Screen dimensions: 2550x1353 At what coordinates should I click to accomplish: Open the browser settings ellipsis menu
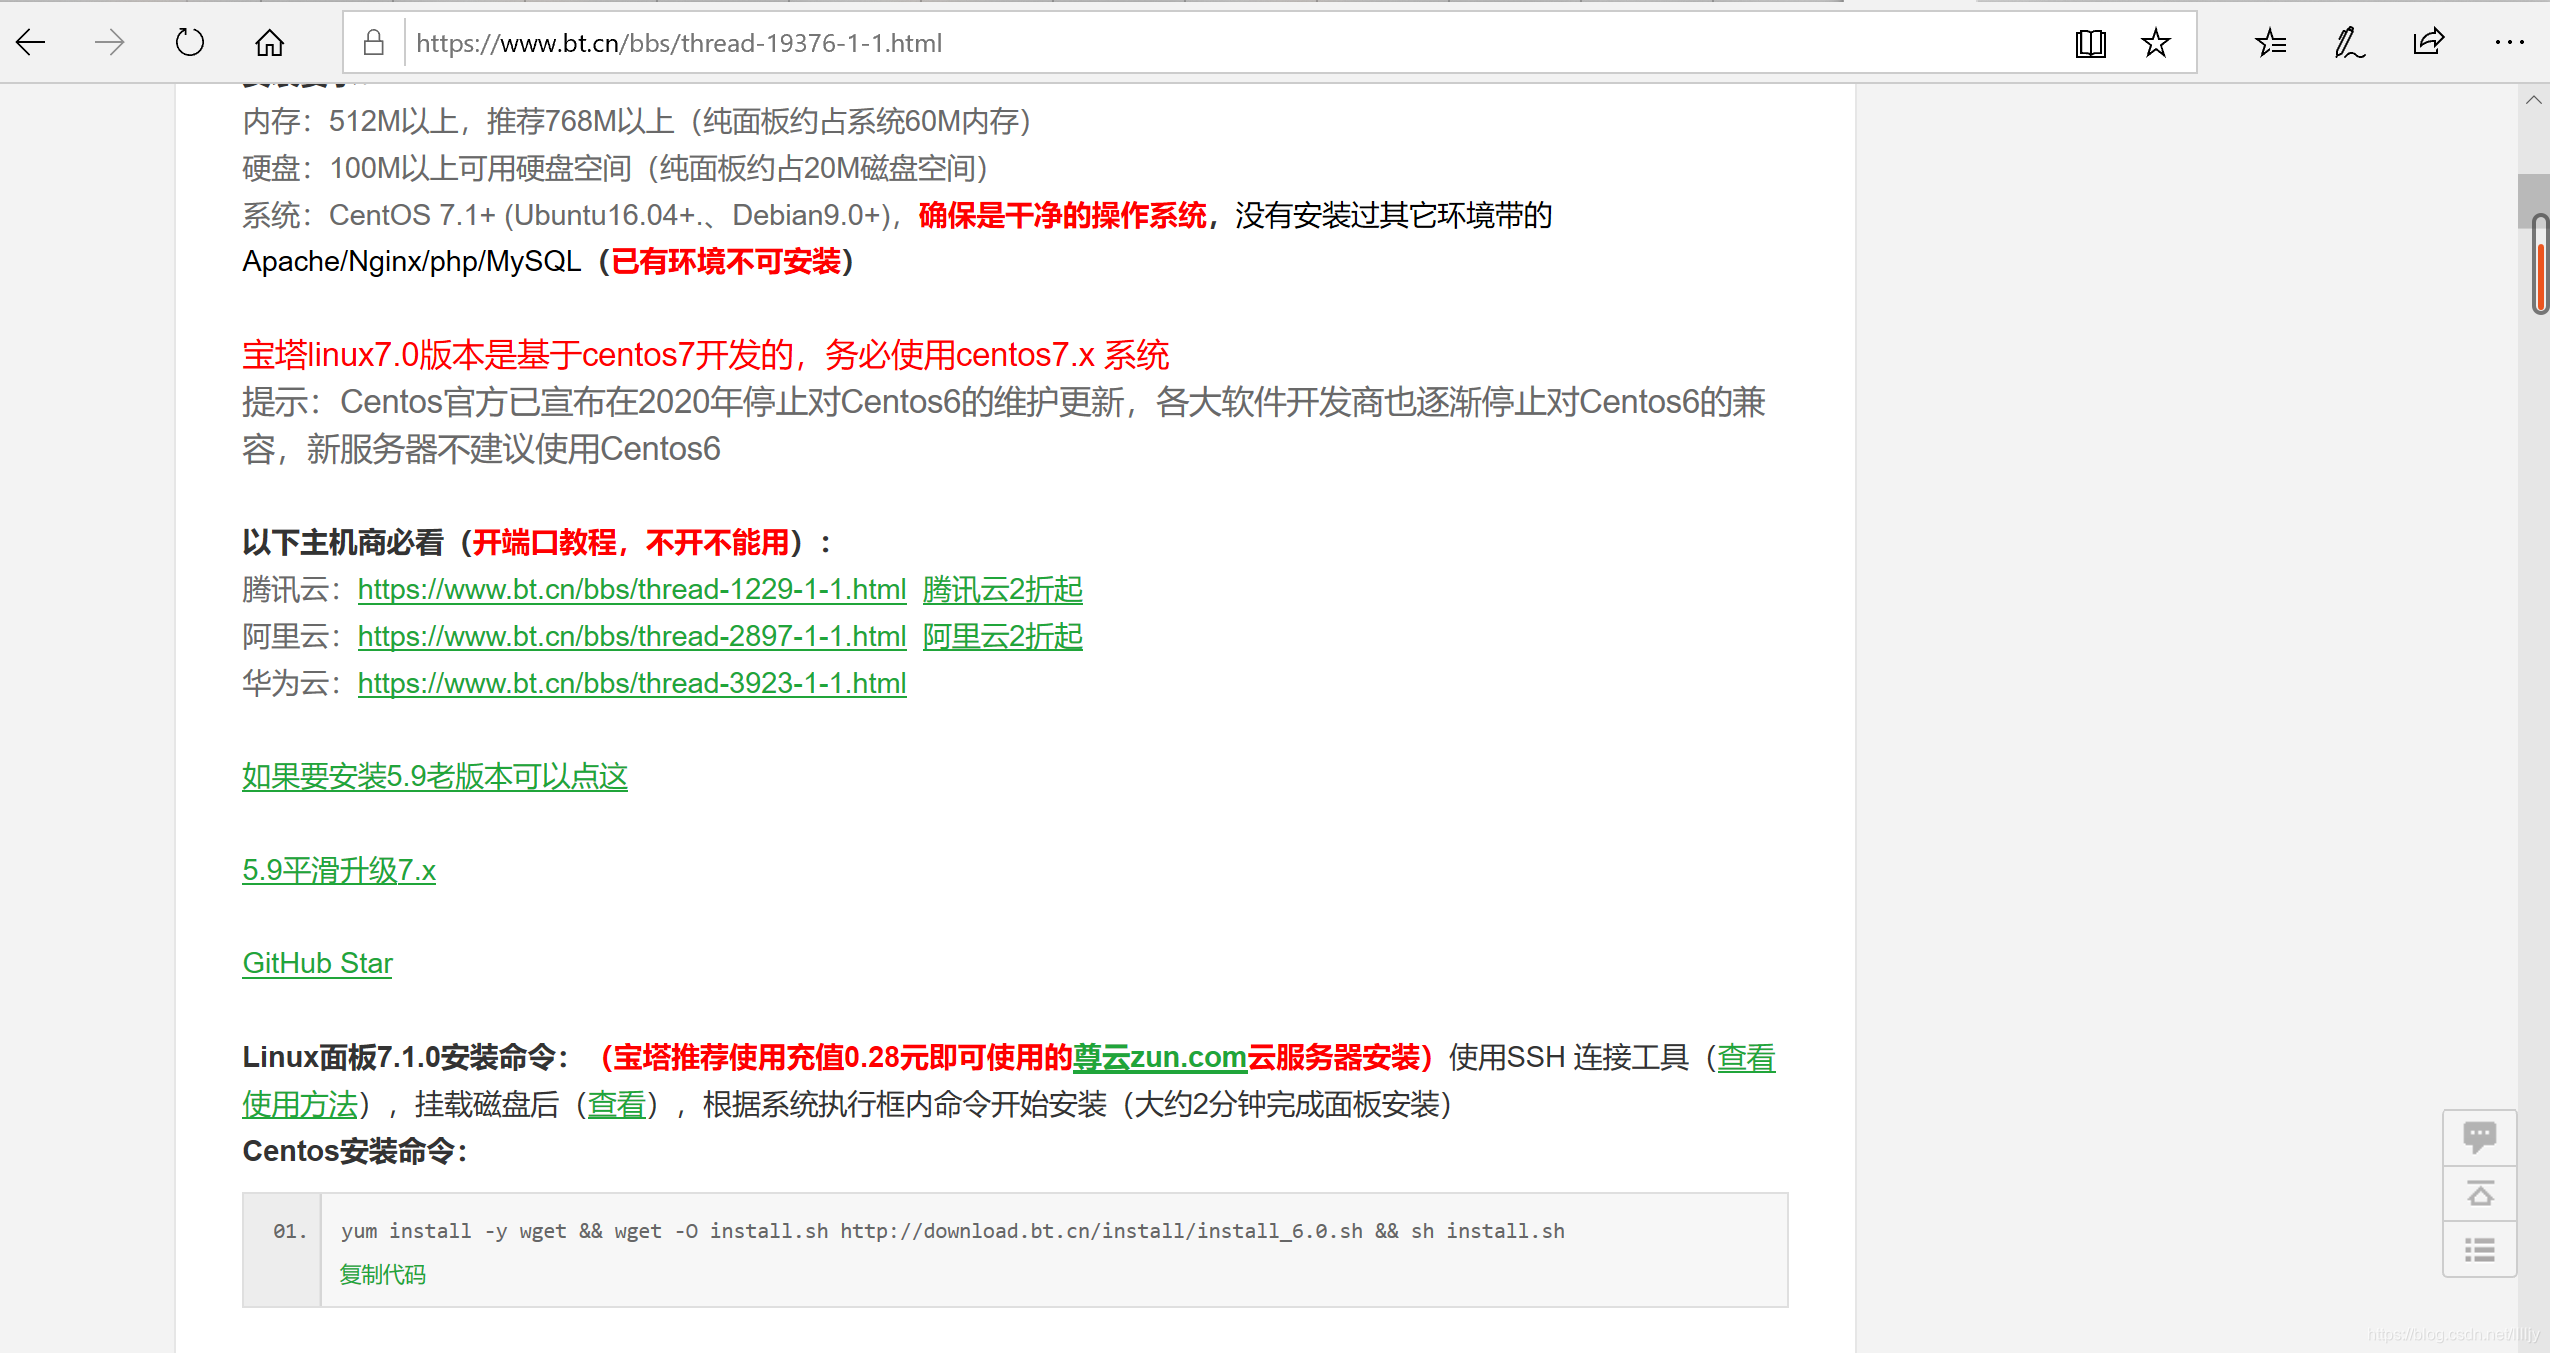pyautogui.click(x=2509, y=42)
